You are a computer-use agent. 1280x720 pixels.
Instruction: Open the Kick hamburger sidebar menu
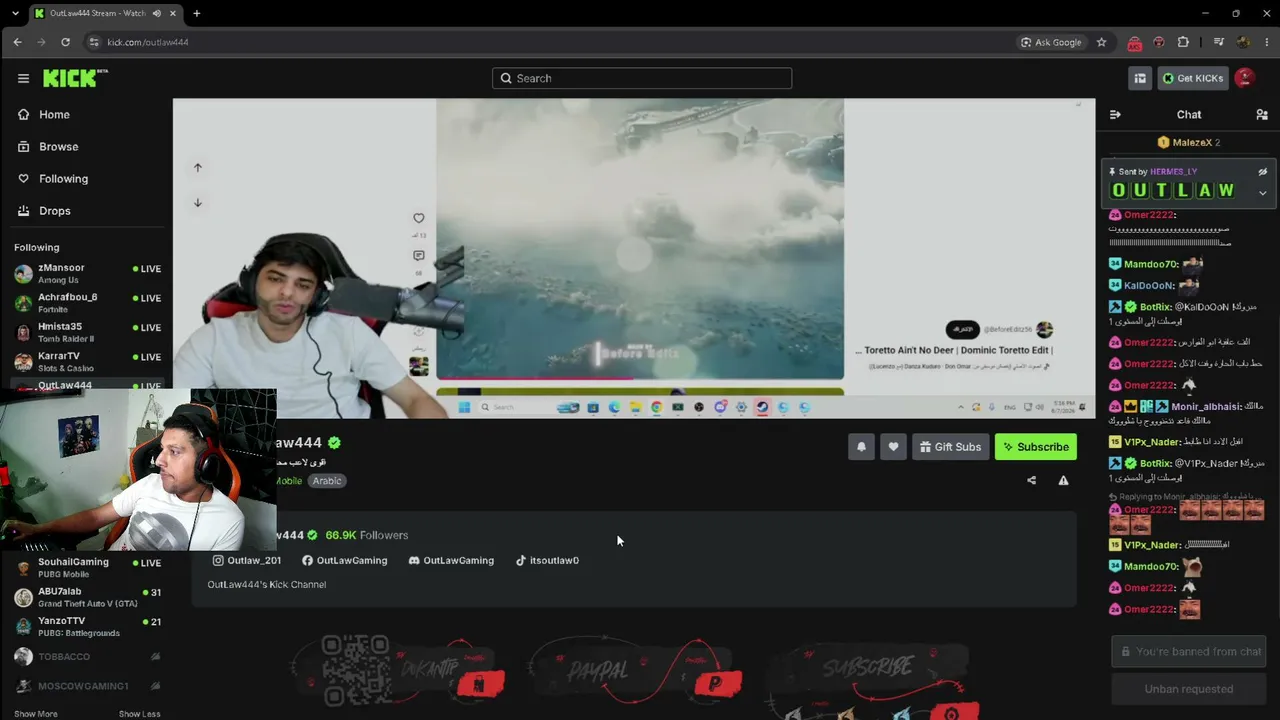[23, 78]
